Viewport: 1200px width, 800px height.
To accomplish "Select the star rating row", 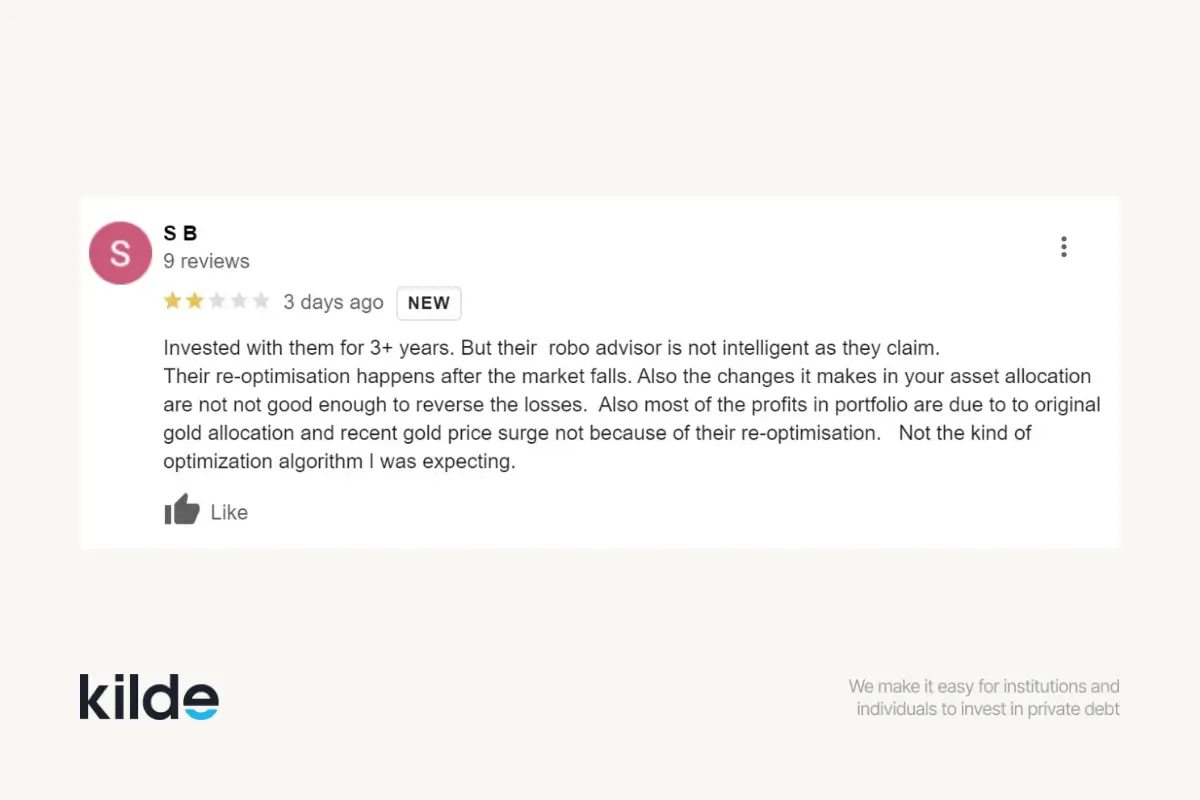I will click(x=216, y=299).
